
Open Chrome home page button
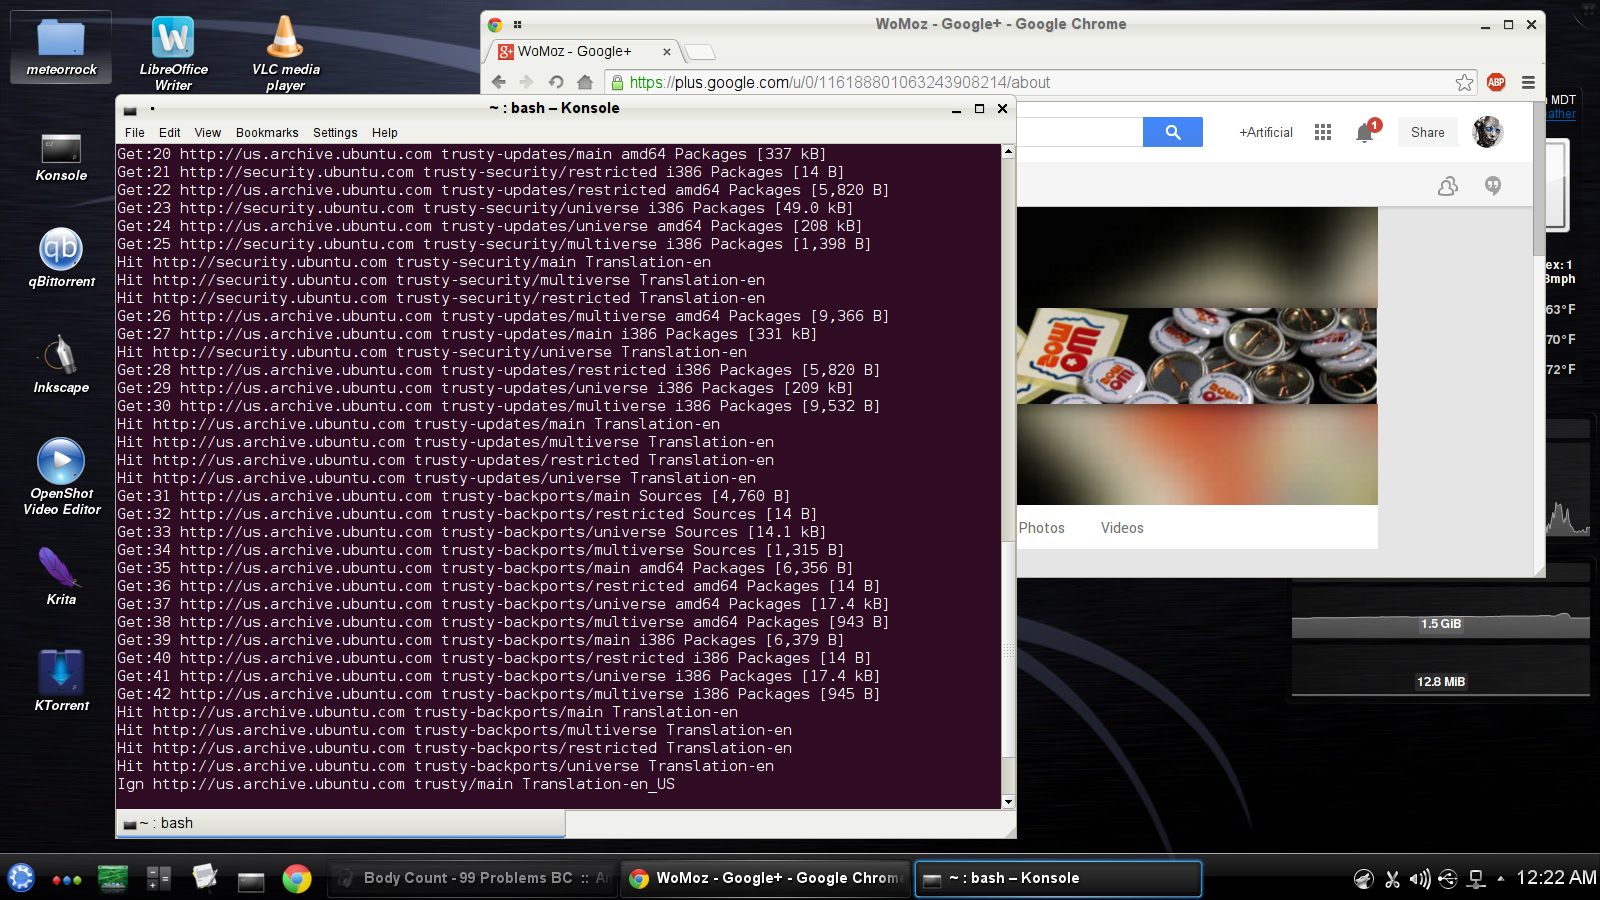[x=585, y=82]
